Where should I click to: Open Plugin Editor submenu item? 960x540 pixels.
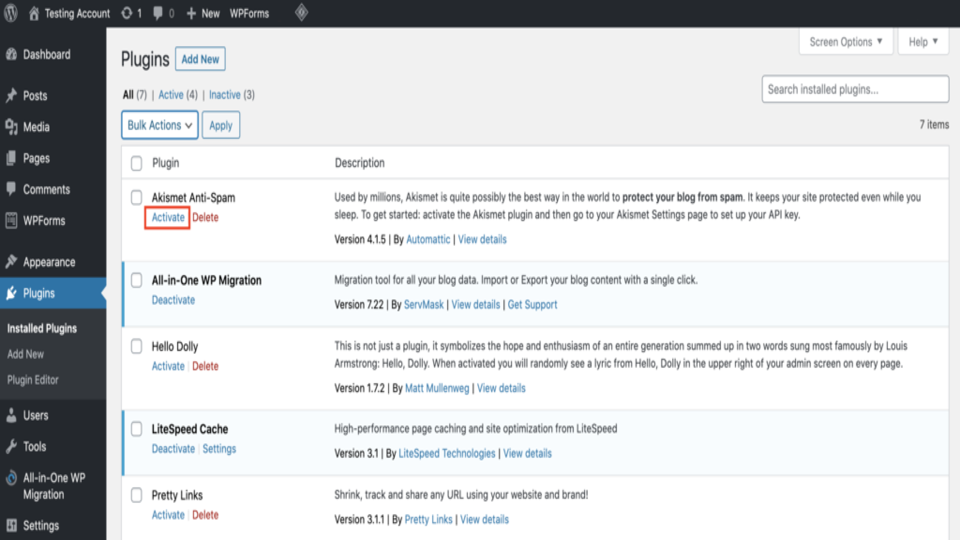[33, 380]
